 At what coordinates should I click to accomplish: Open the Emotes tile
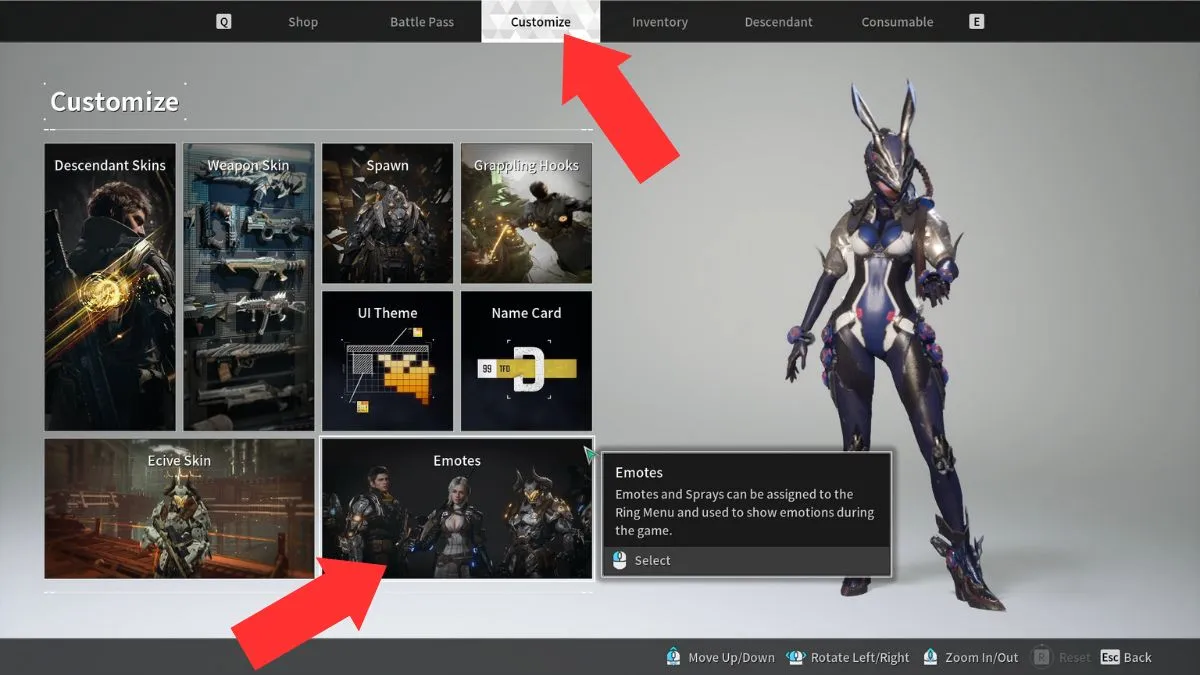[x=456, y=508]
